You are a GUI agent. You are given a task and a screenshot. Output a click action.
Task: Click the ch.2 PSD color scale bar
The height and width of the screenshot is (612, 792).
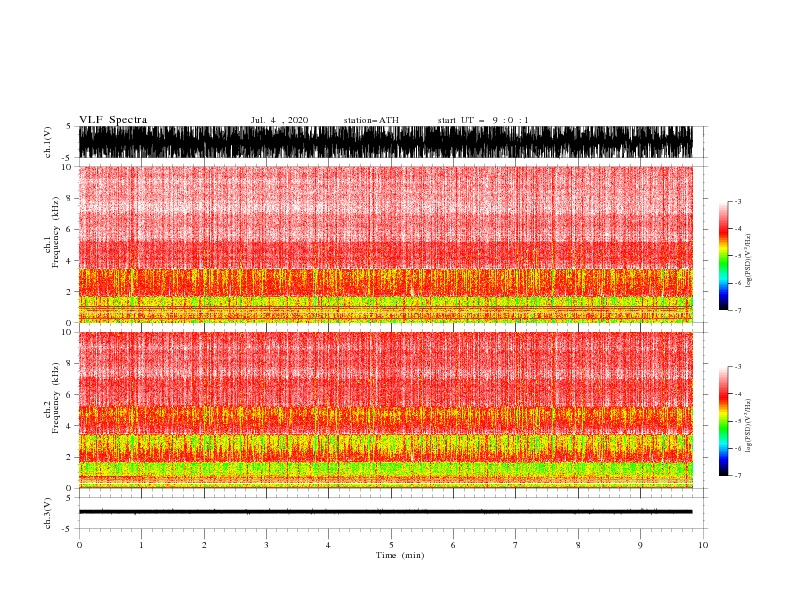(723, 421)
